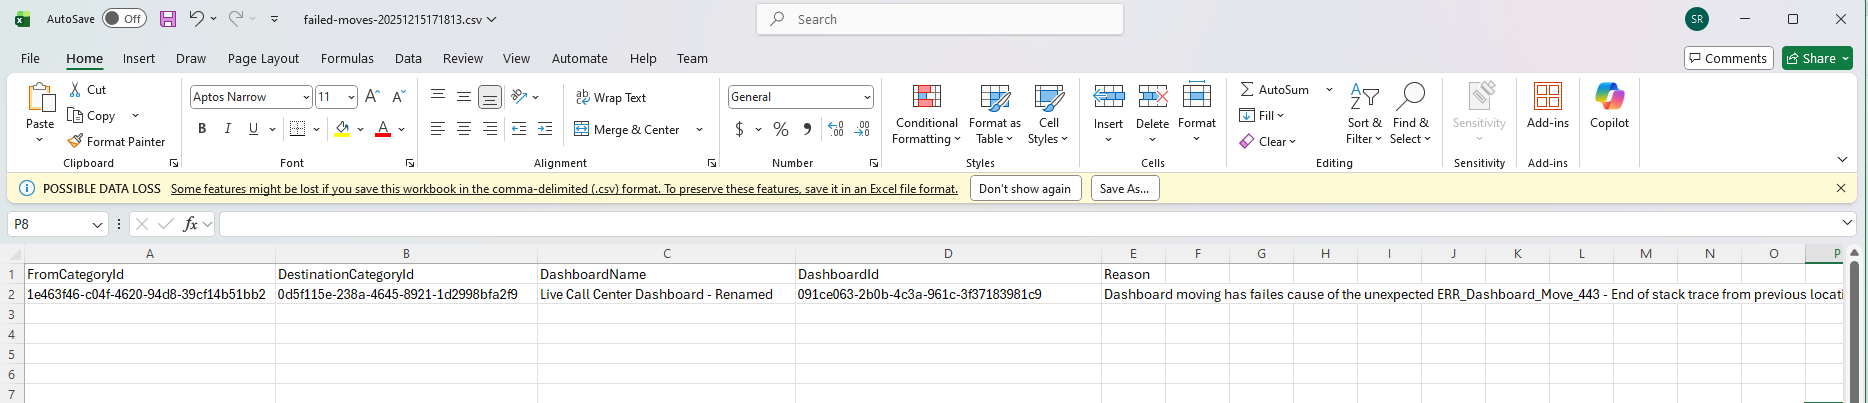Click the Middle Align icon

464,96
